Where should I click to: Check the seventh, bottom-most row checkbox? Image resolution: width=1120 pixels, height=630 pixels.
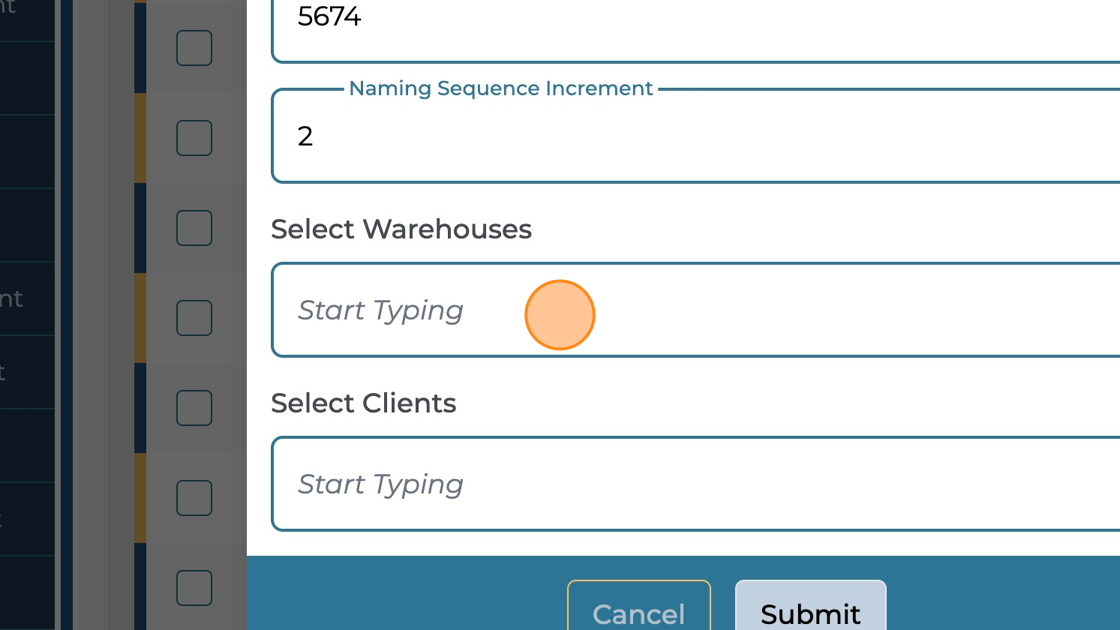[x=194, y=587]
